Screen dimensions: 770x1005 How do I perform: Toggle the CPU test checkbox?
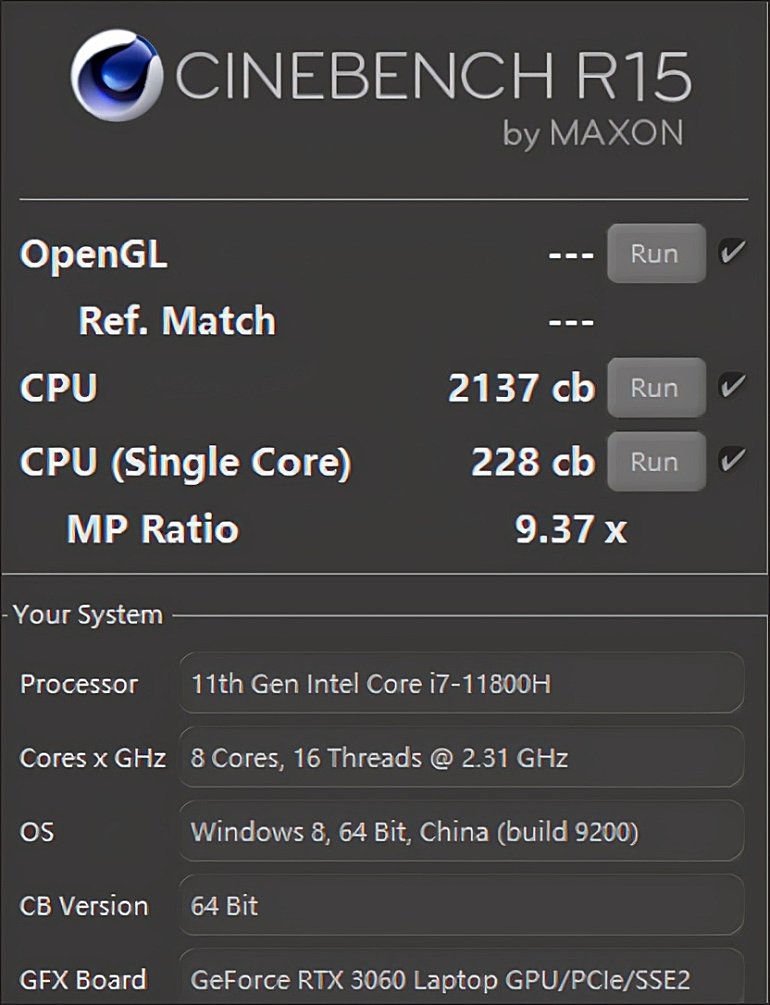[732, 385]
